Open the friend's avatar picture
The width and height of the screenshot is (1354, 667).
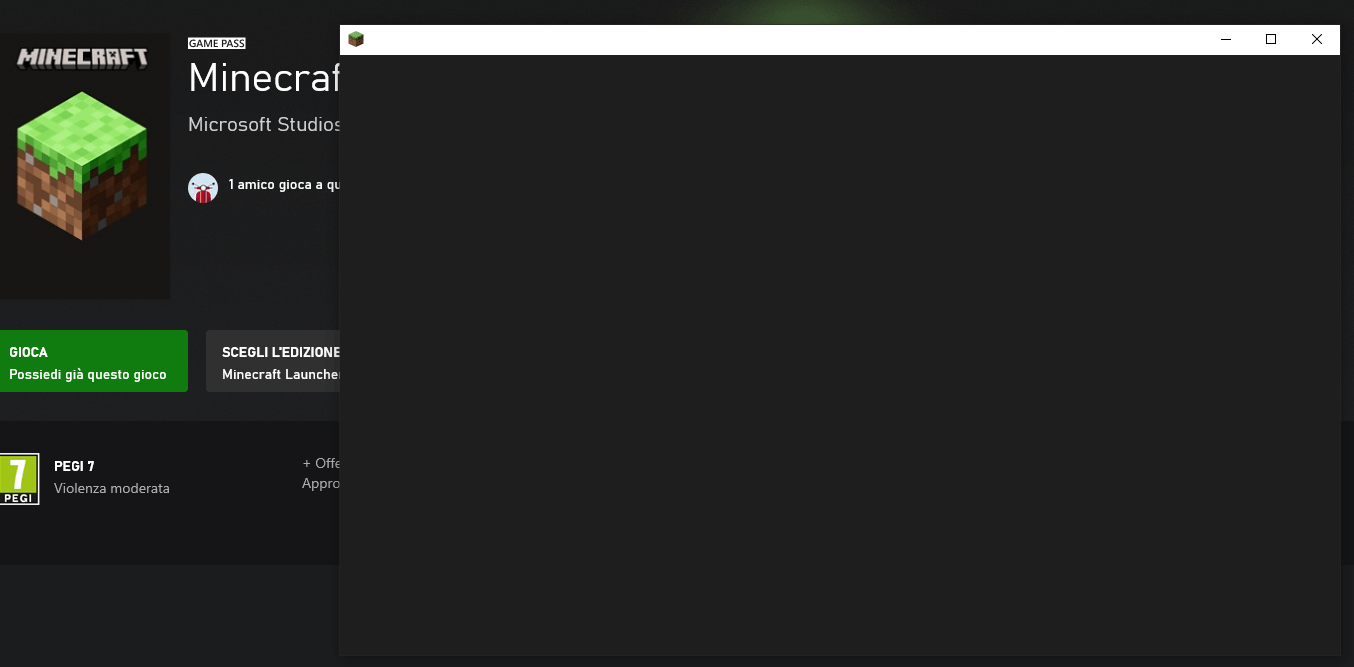point(203,188)
